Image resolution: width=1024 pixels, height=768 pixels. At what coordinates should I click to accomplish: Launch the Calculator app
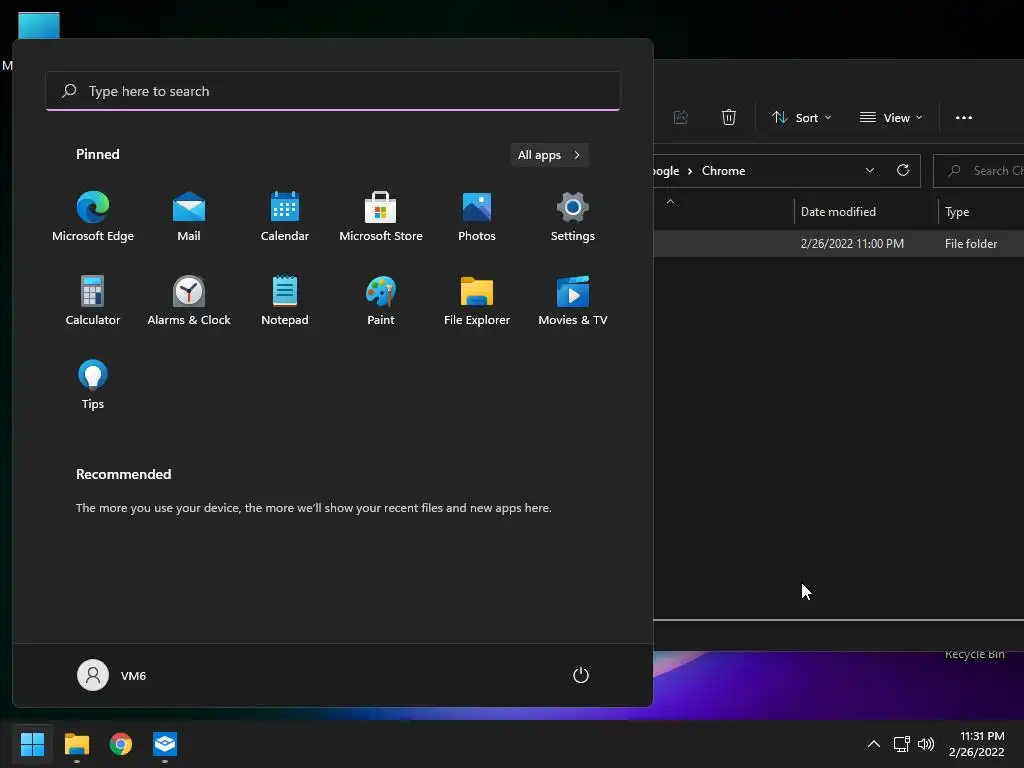coord(93,300)
